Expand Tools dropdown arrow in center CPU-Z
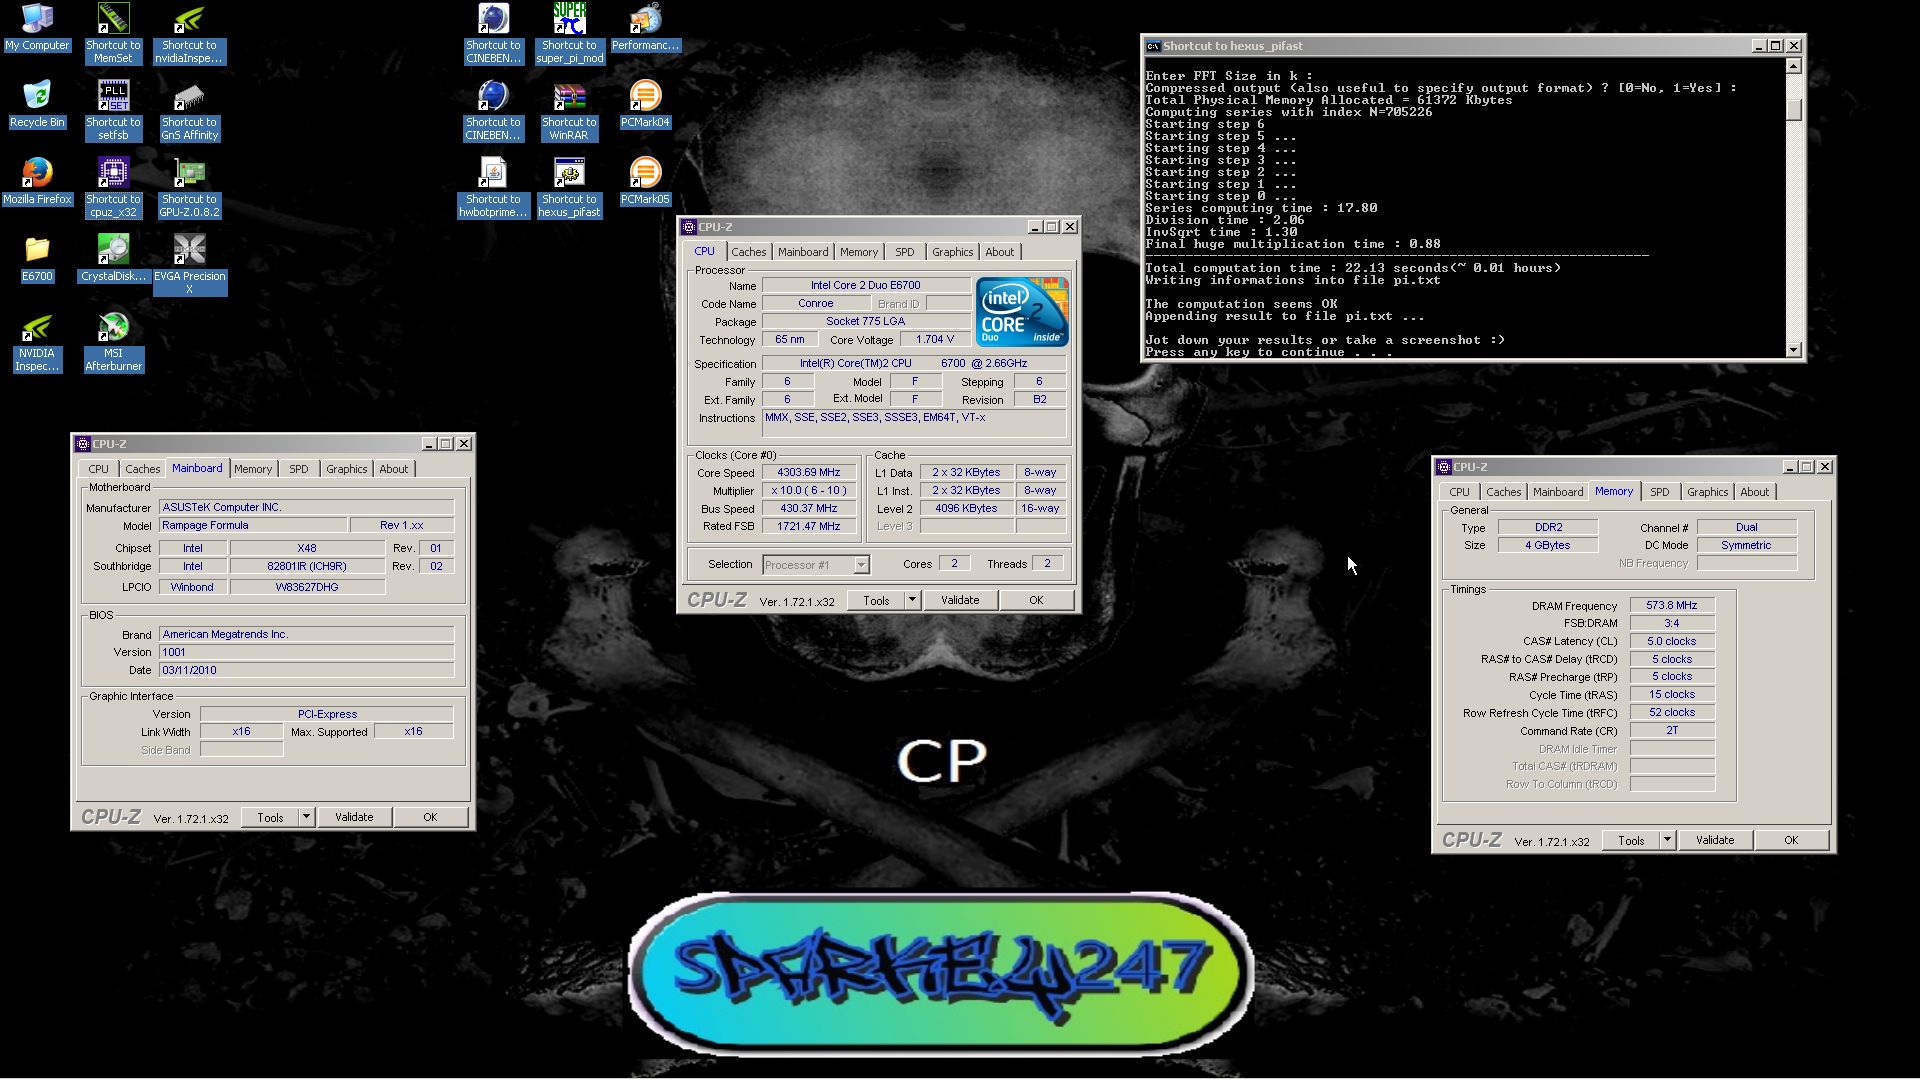Image resolution: width=1920 pixels, height=1080 pixels. (912, 600)
